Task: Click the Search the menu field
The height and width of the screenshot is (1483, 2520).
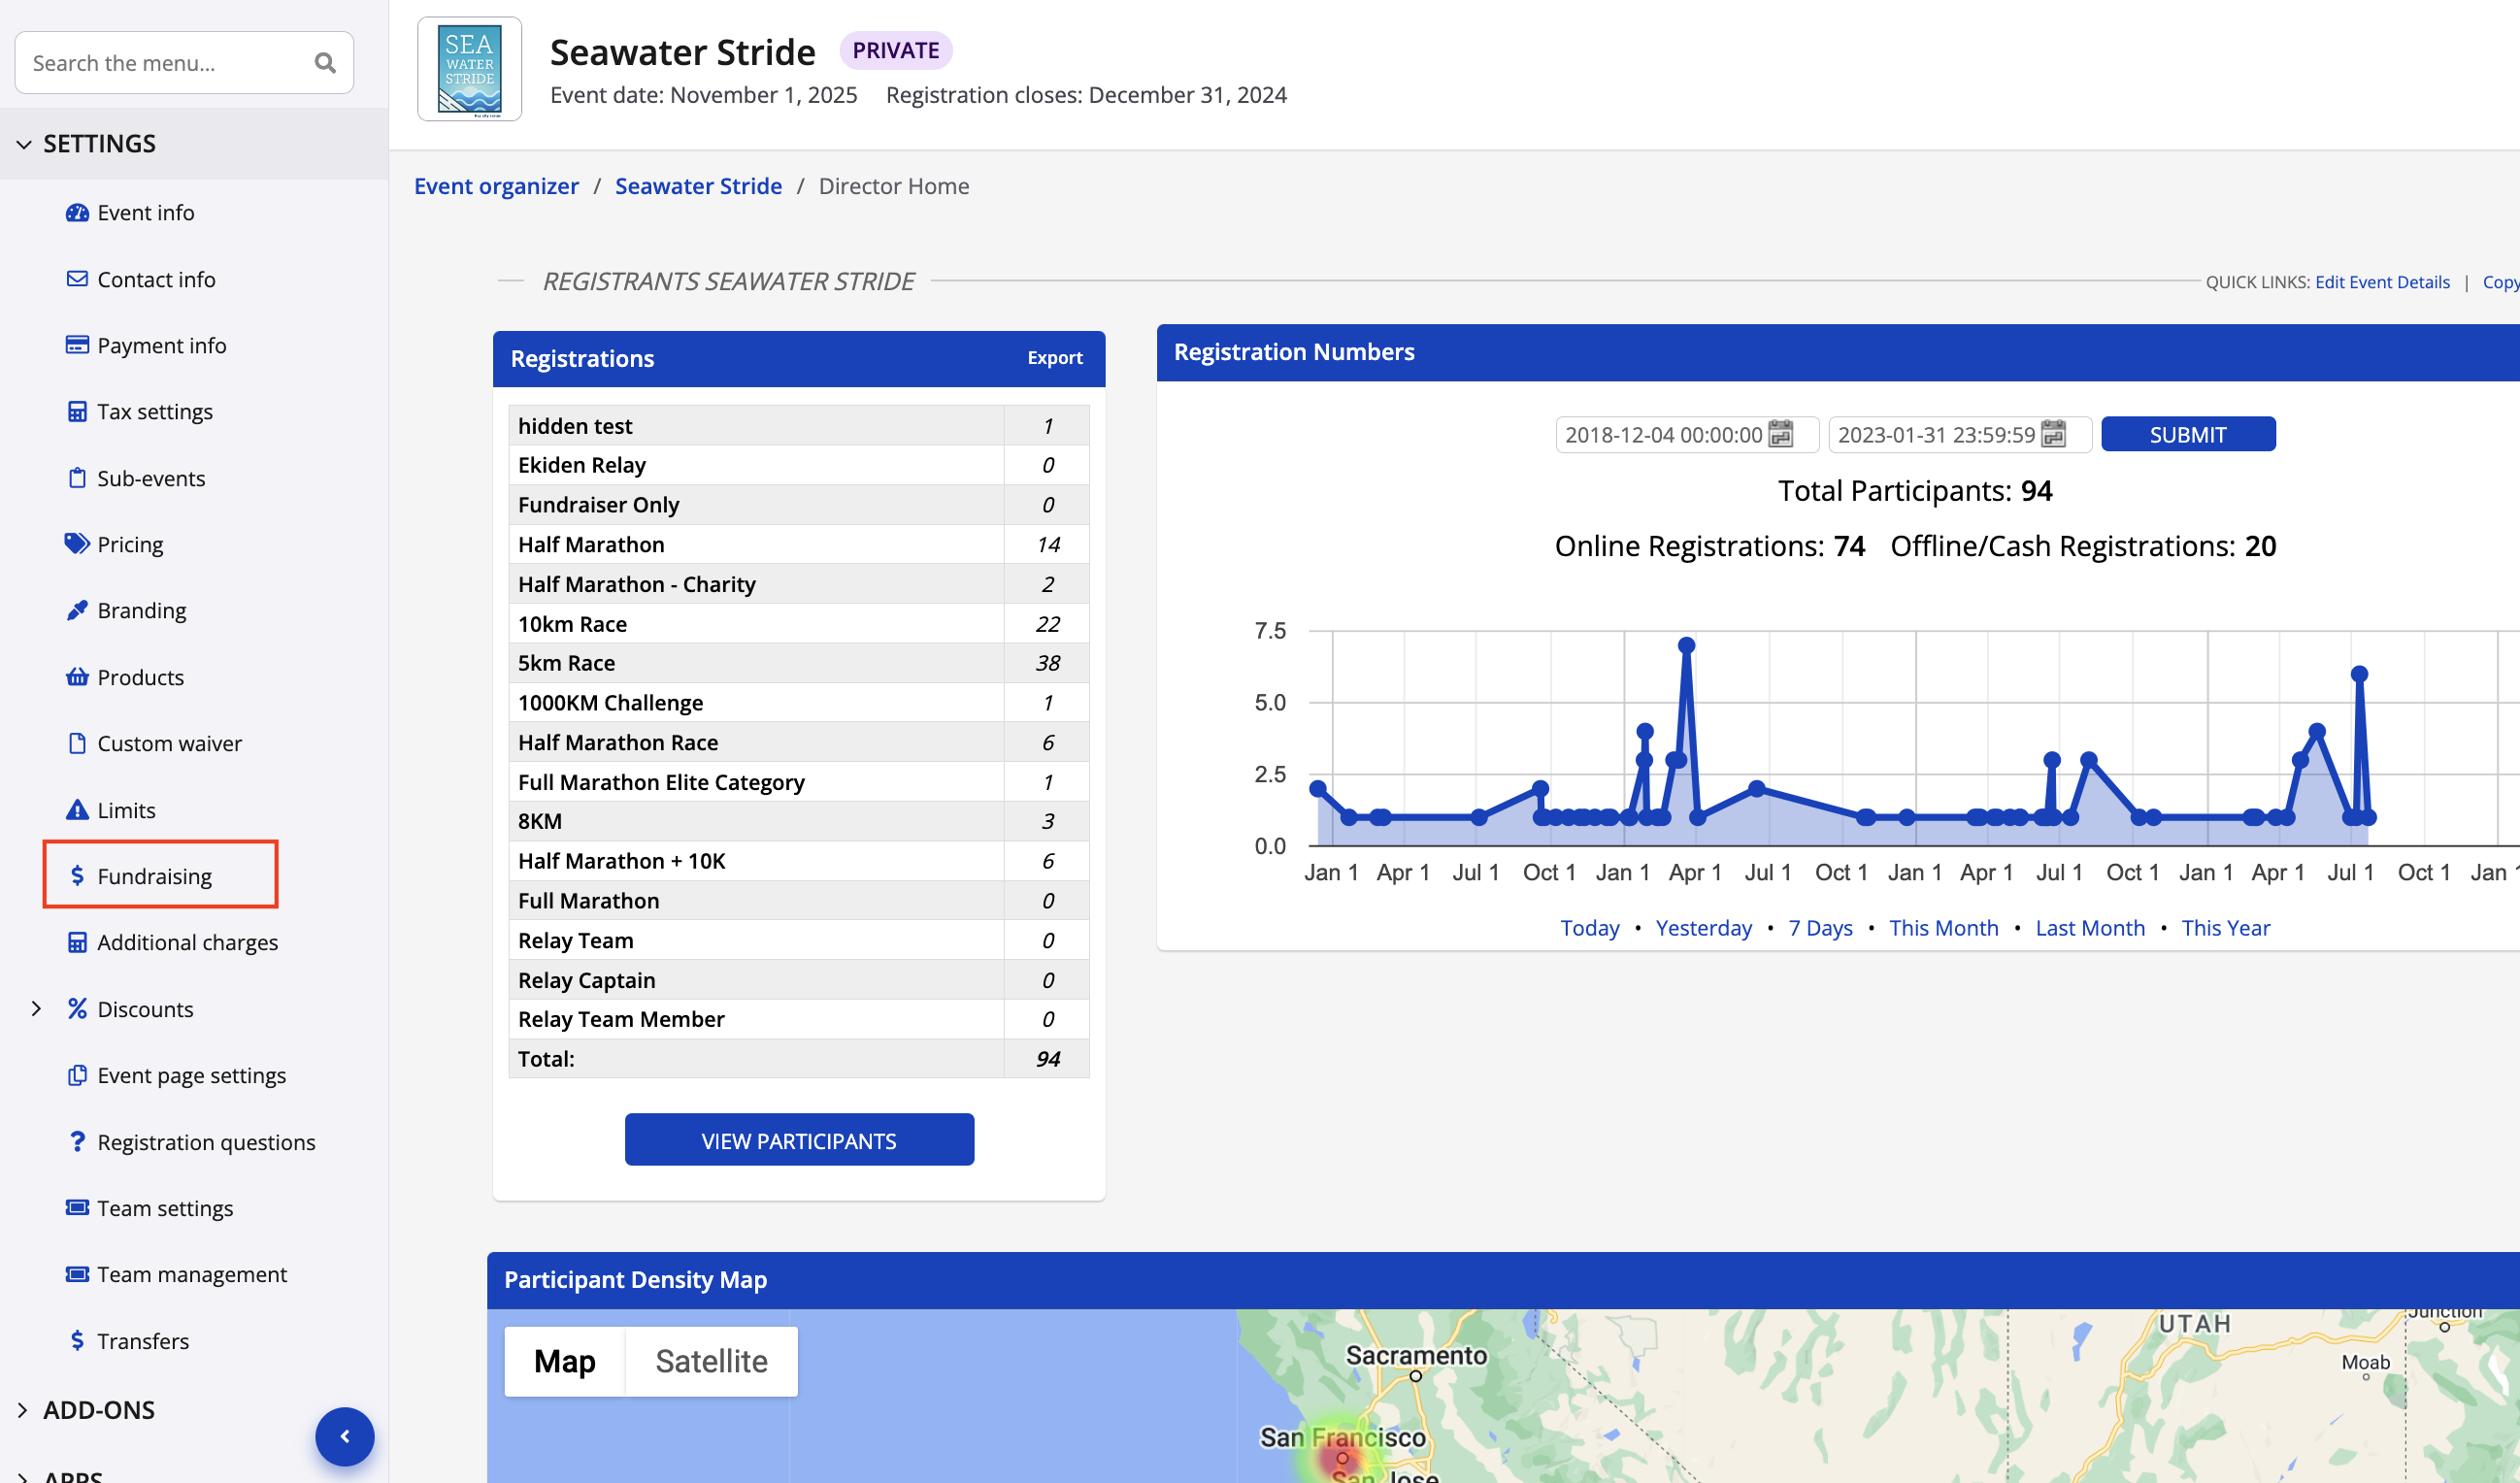Action: (x=160, y=63)
